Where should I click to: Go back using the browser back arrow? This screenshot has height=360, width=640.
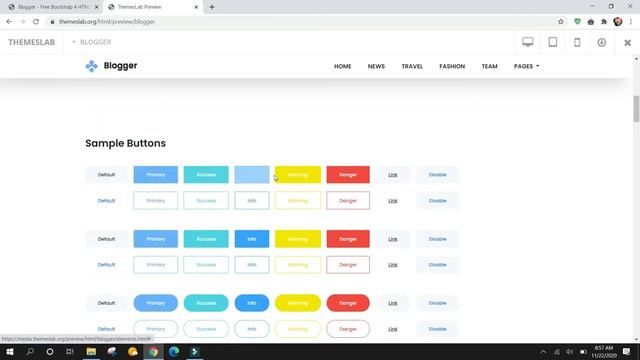[9, 22]
